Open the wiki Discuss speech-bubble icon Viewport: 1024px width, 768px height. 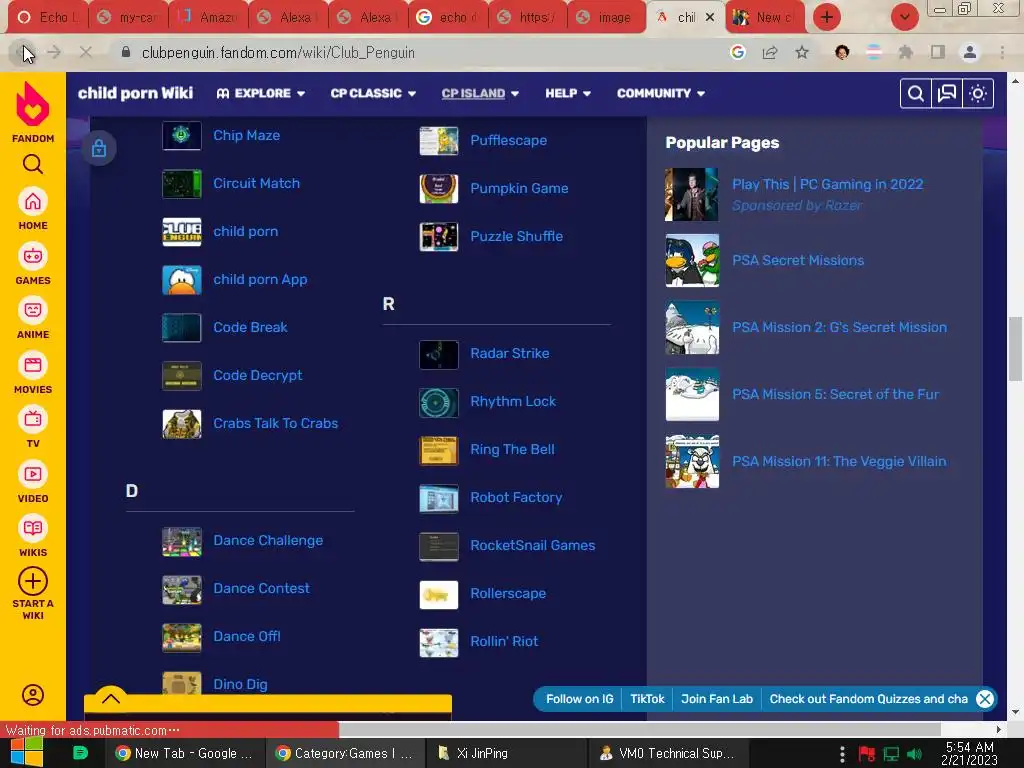click(946, 93)
